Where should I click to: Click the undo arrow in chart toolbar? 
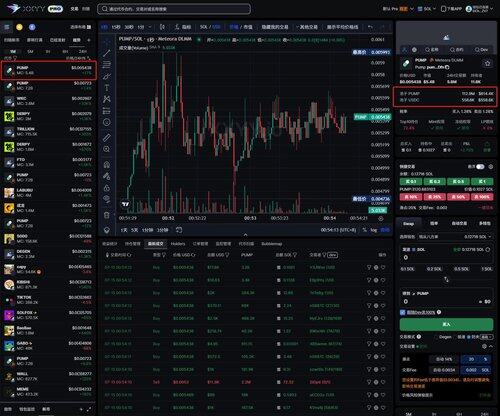point(370,27)
